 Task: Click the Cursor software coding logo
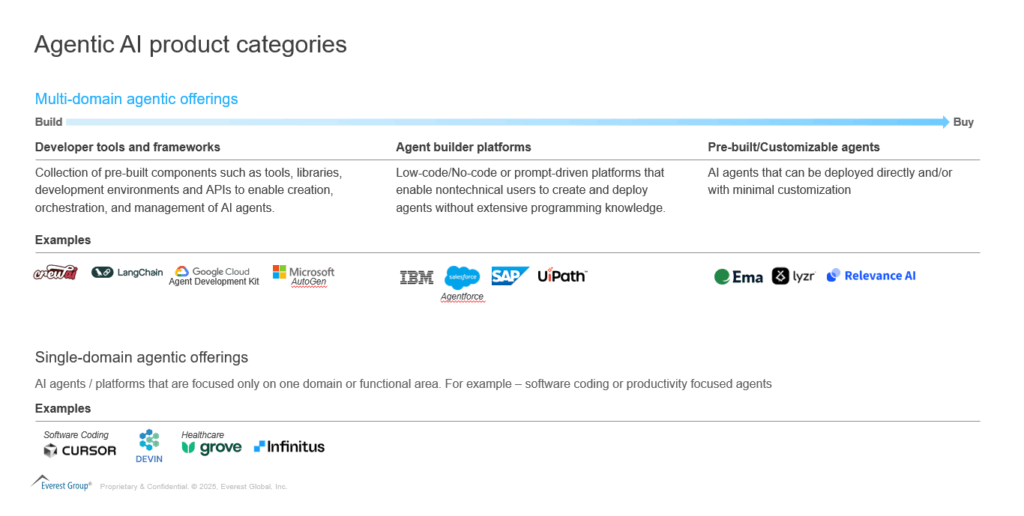(80, 450)
